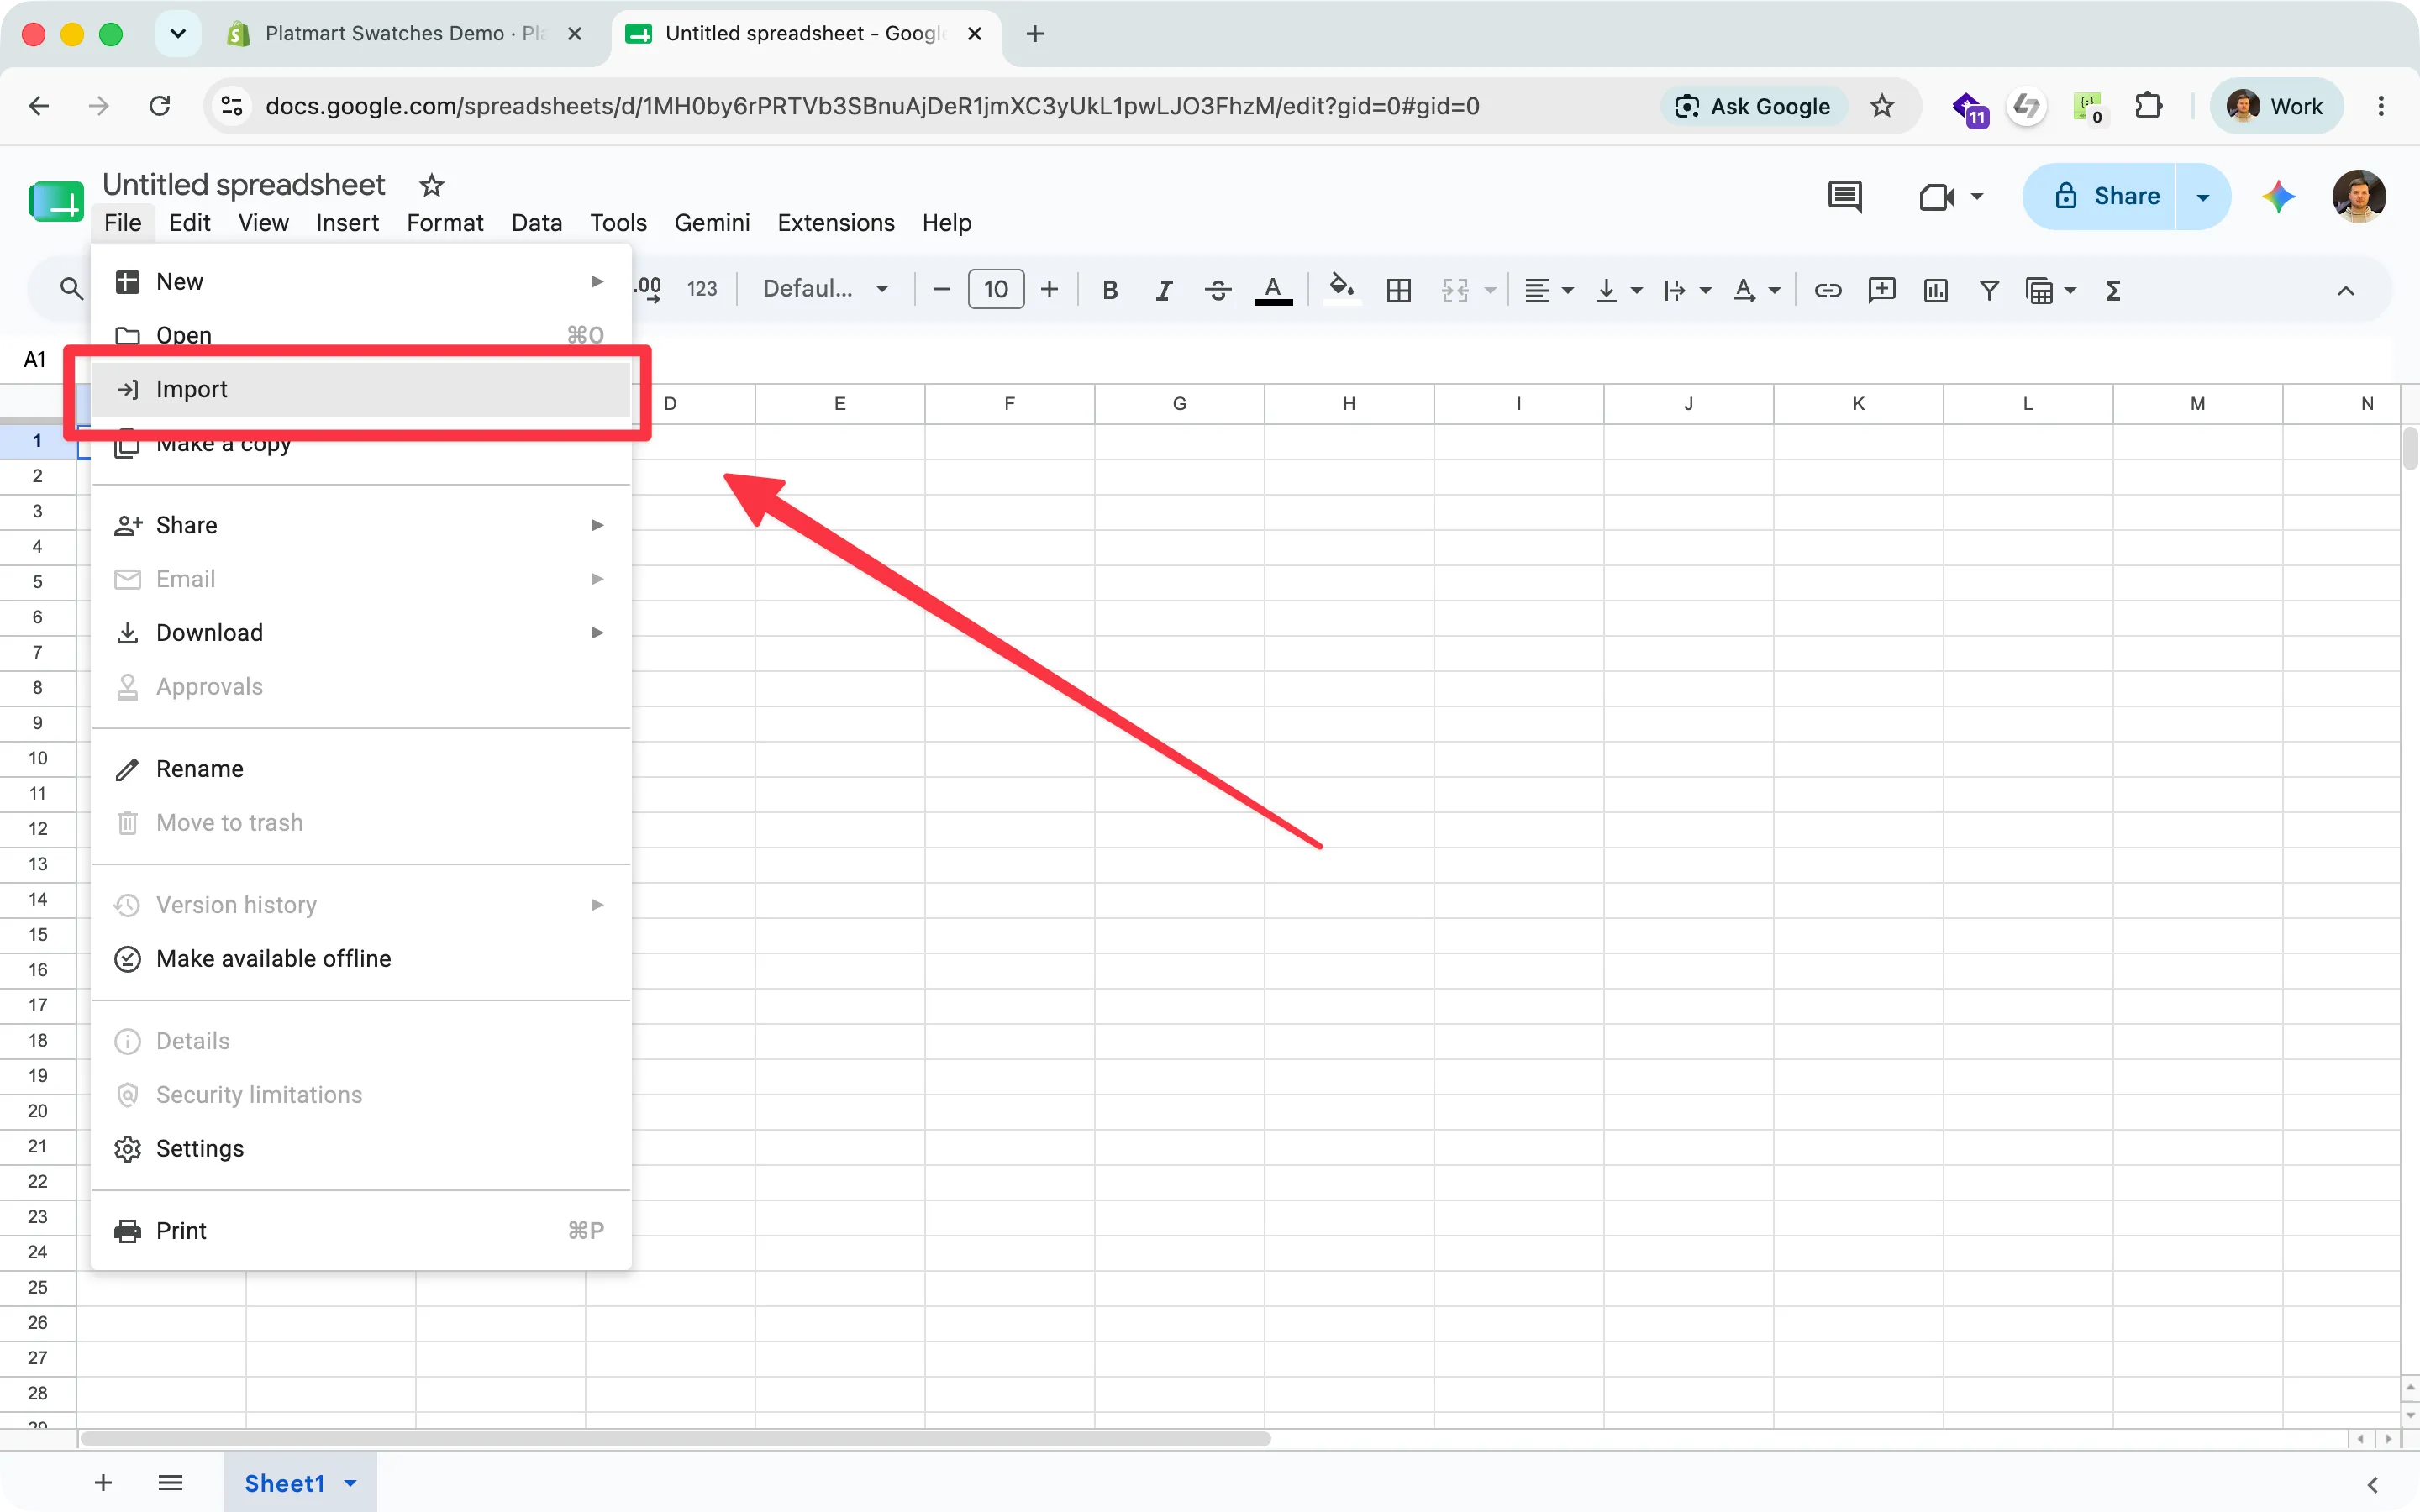
Task: Open the all sheets list icon
Action: tap(170, 1483)
